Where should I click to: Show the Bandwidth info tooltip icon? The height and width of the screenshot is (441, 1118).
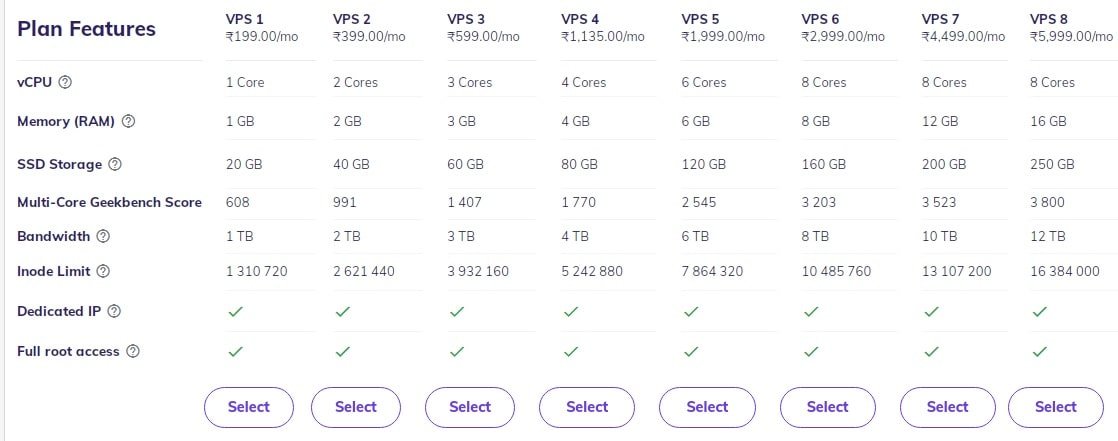[x=103, y=236]
